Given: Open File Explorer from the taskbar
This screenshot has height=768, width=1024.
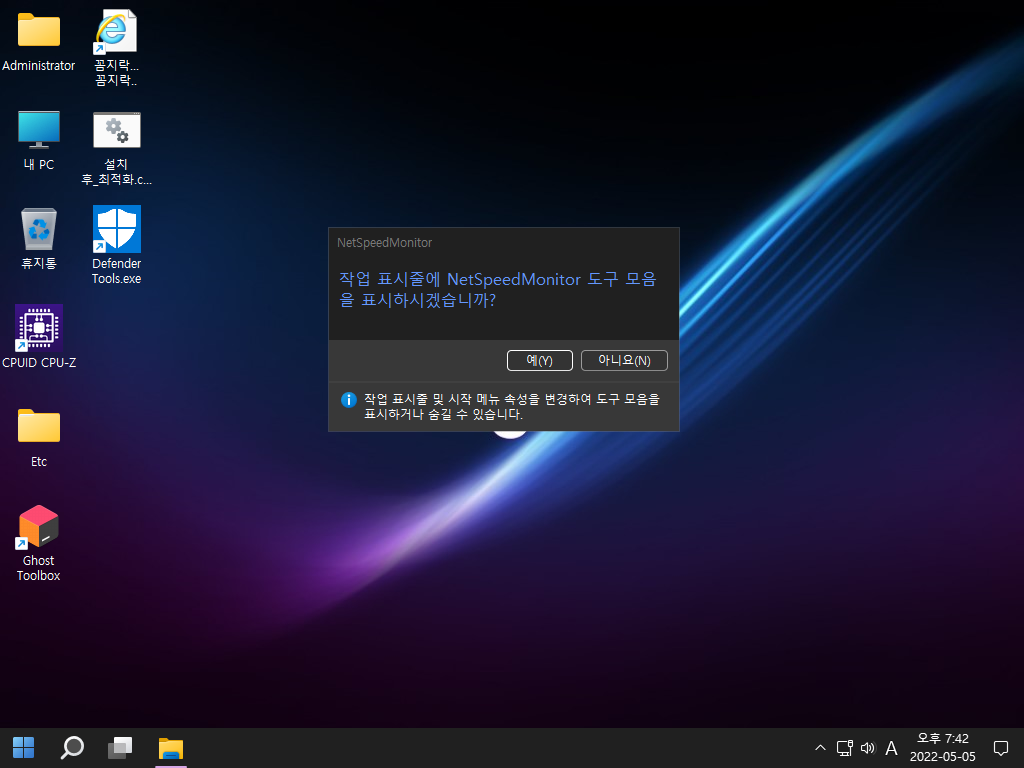Looking at the screenshot, I should (171, 748).
